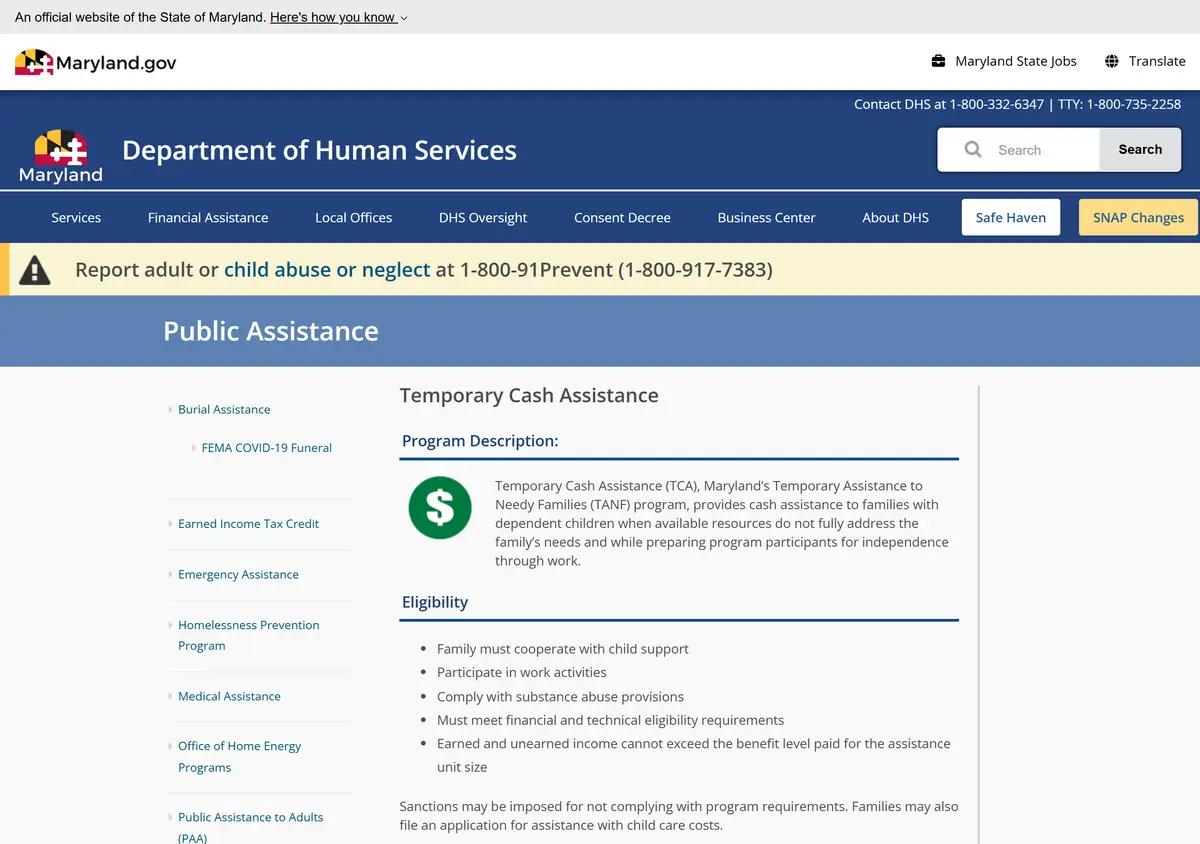Open Homelessness Prevention Program link
Image resolution: width=1200 pixels, height=844 pixels.
pos(249,635)
